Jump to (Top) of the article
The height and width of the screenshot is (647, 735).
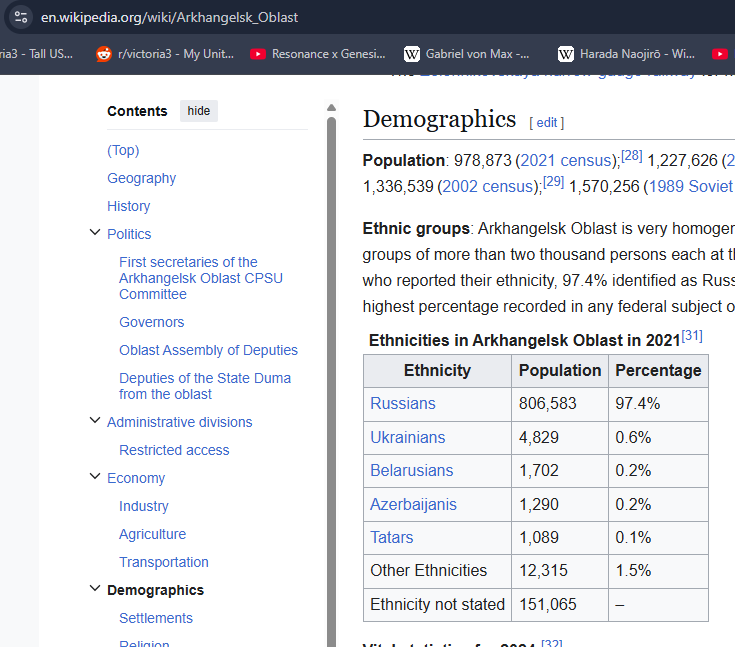click(123, 150)
